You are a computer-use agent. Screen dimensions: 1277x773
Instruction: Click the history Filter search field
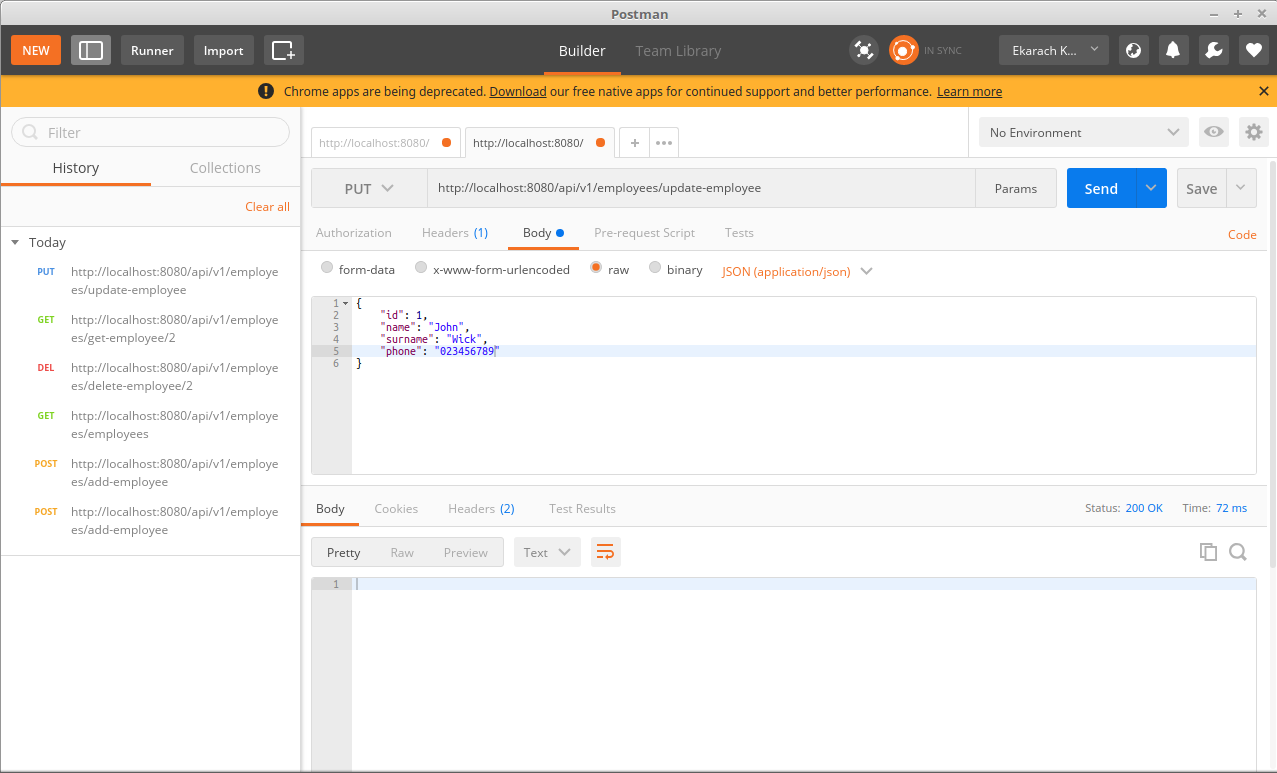pos(150,132)
